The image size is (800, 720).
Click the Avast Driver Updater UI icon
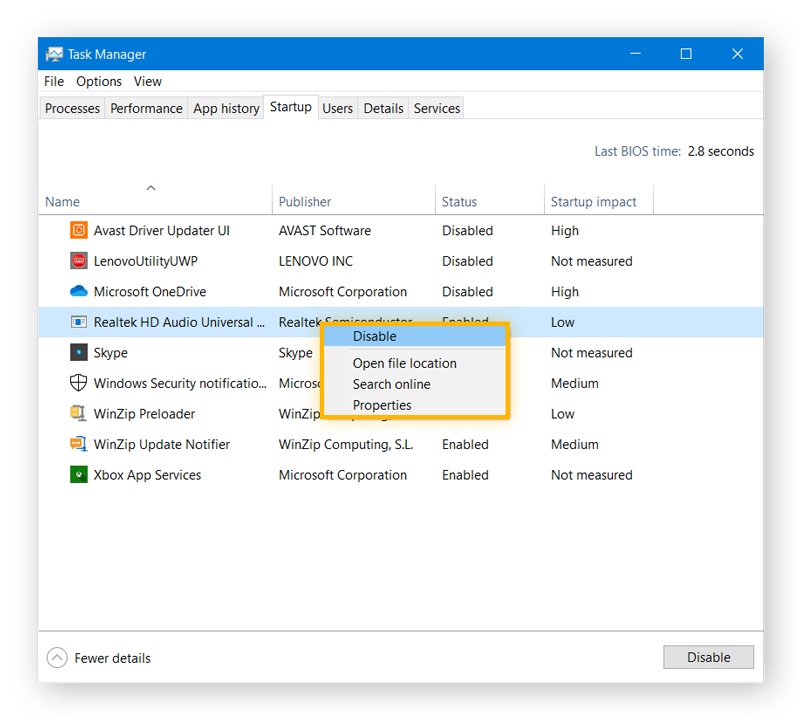79,230
